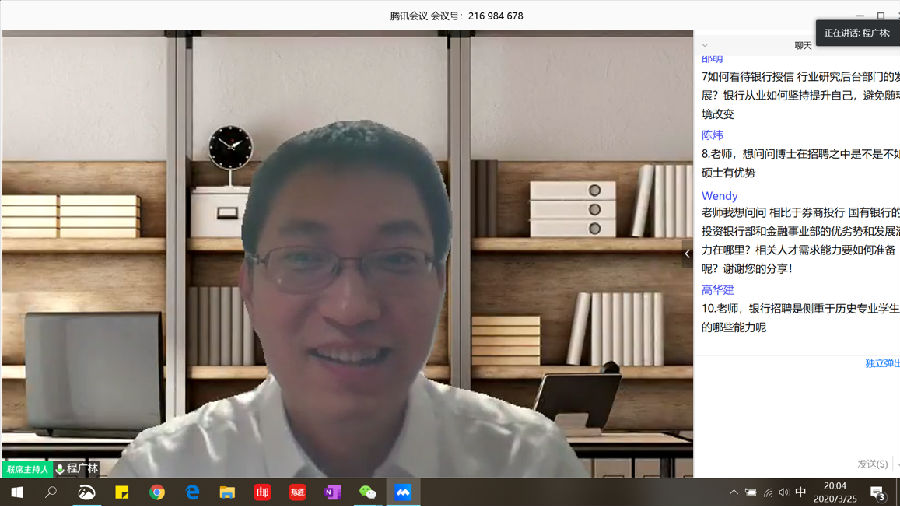
Task: Open File Explorer from the taskbar
Action: point(227,492)
